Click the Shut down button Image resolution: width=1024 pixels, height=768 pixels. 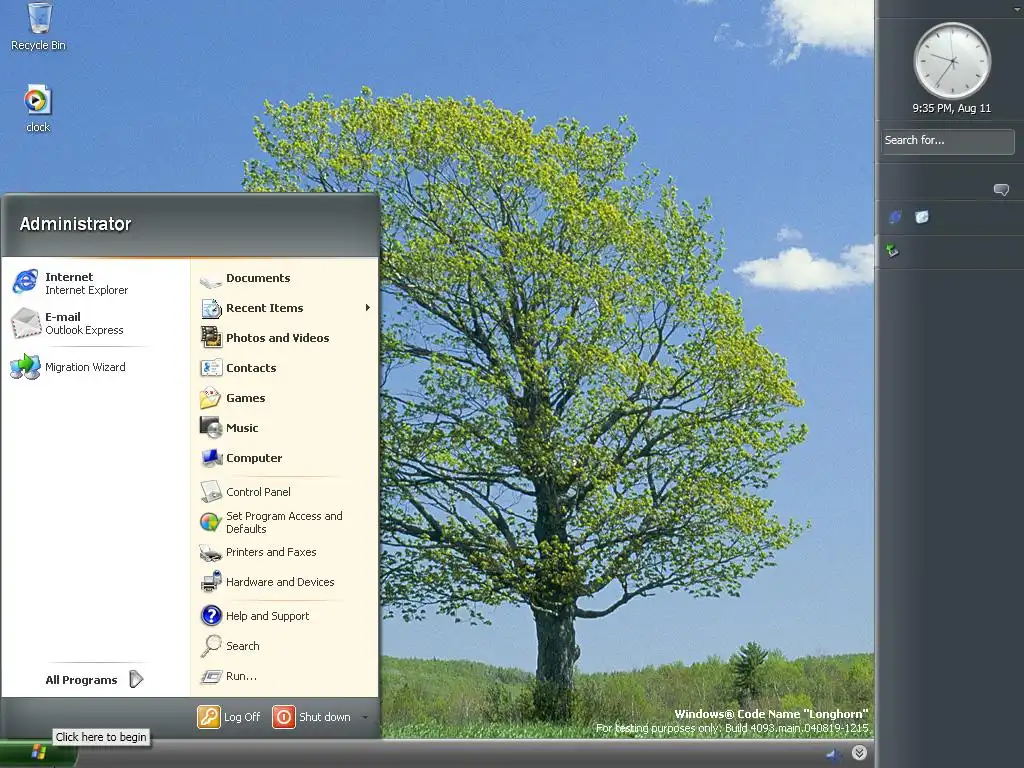pos(312,717)
